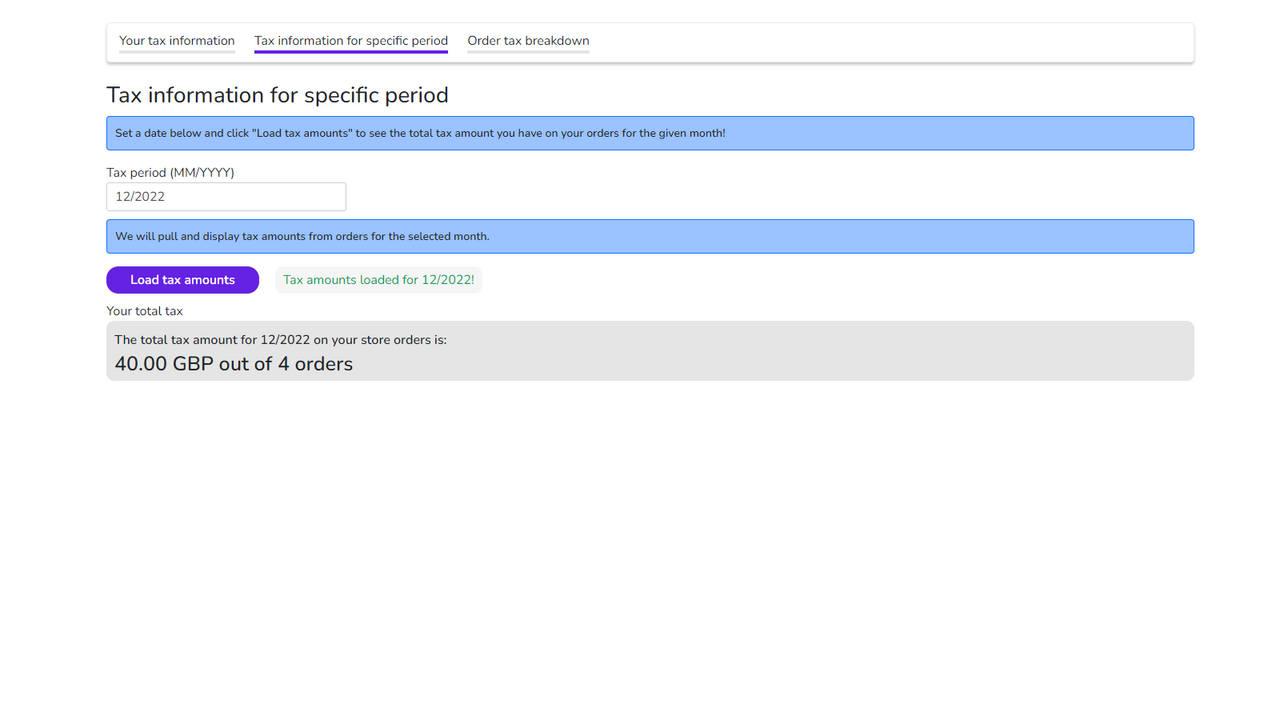Open the Your tax information tab
1280x720 pixels.
point(177,42)
